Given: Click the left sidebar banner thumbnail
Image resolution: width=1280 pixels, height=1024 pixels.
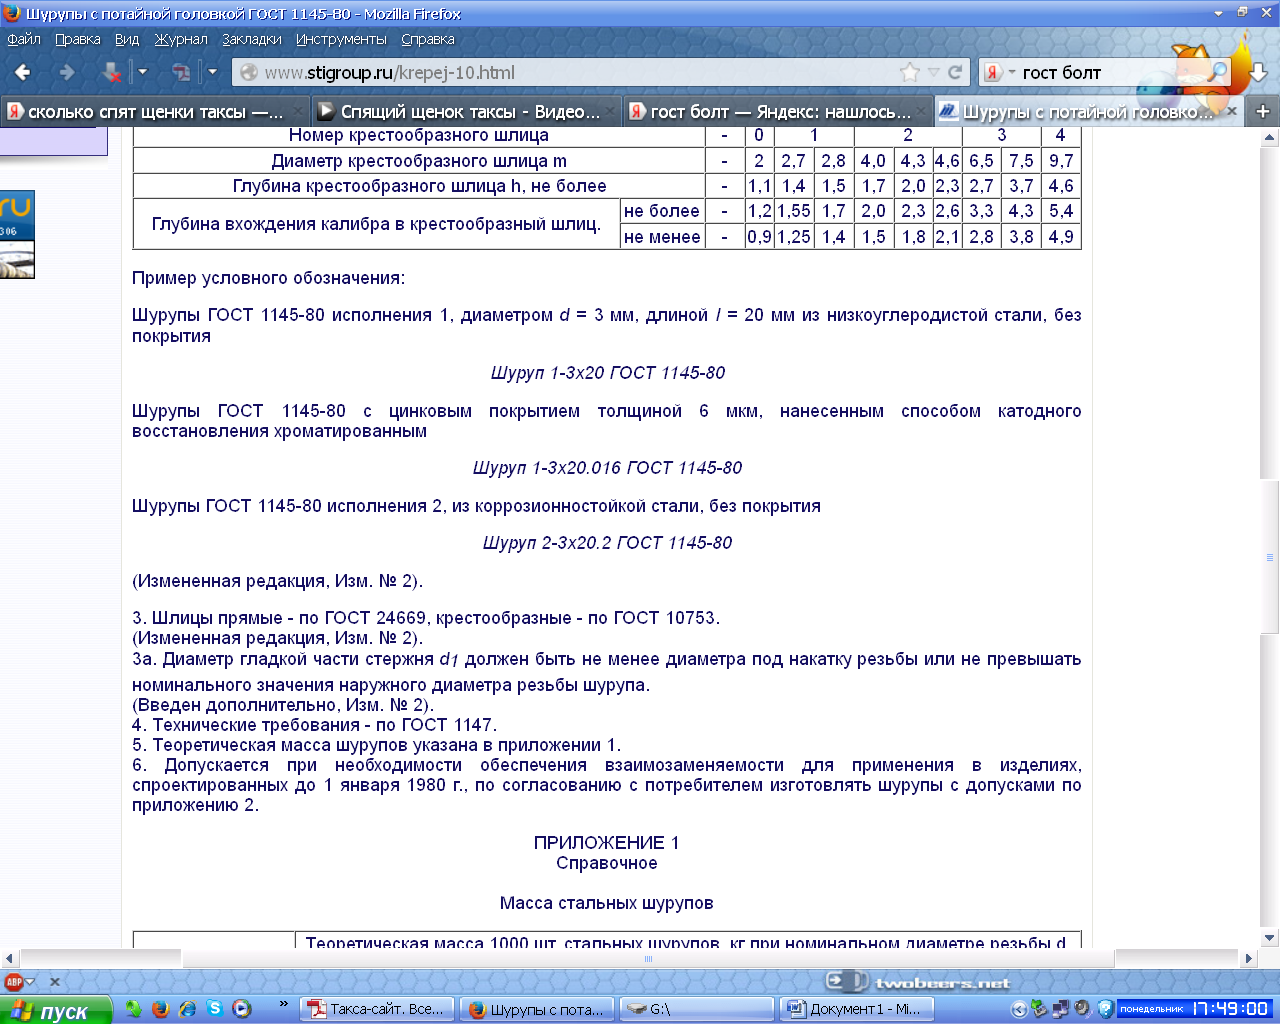Looking at the screenshot, I should pos(17,234).
